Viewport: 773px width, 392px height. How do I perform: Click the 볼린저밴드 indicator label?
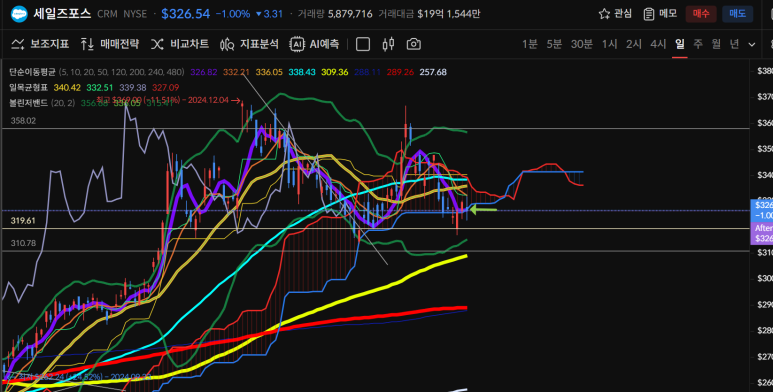coord(28,103)
